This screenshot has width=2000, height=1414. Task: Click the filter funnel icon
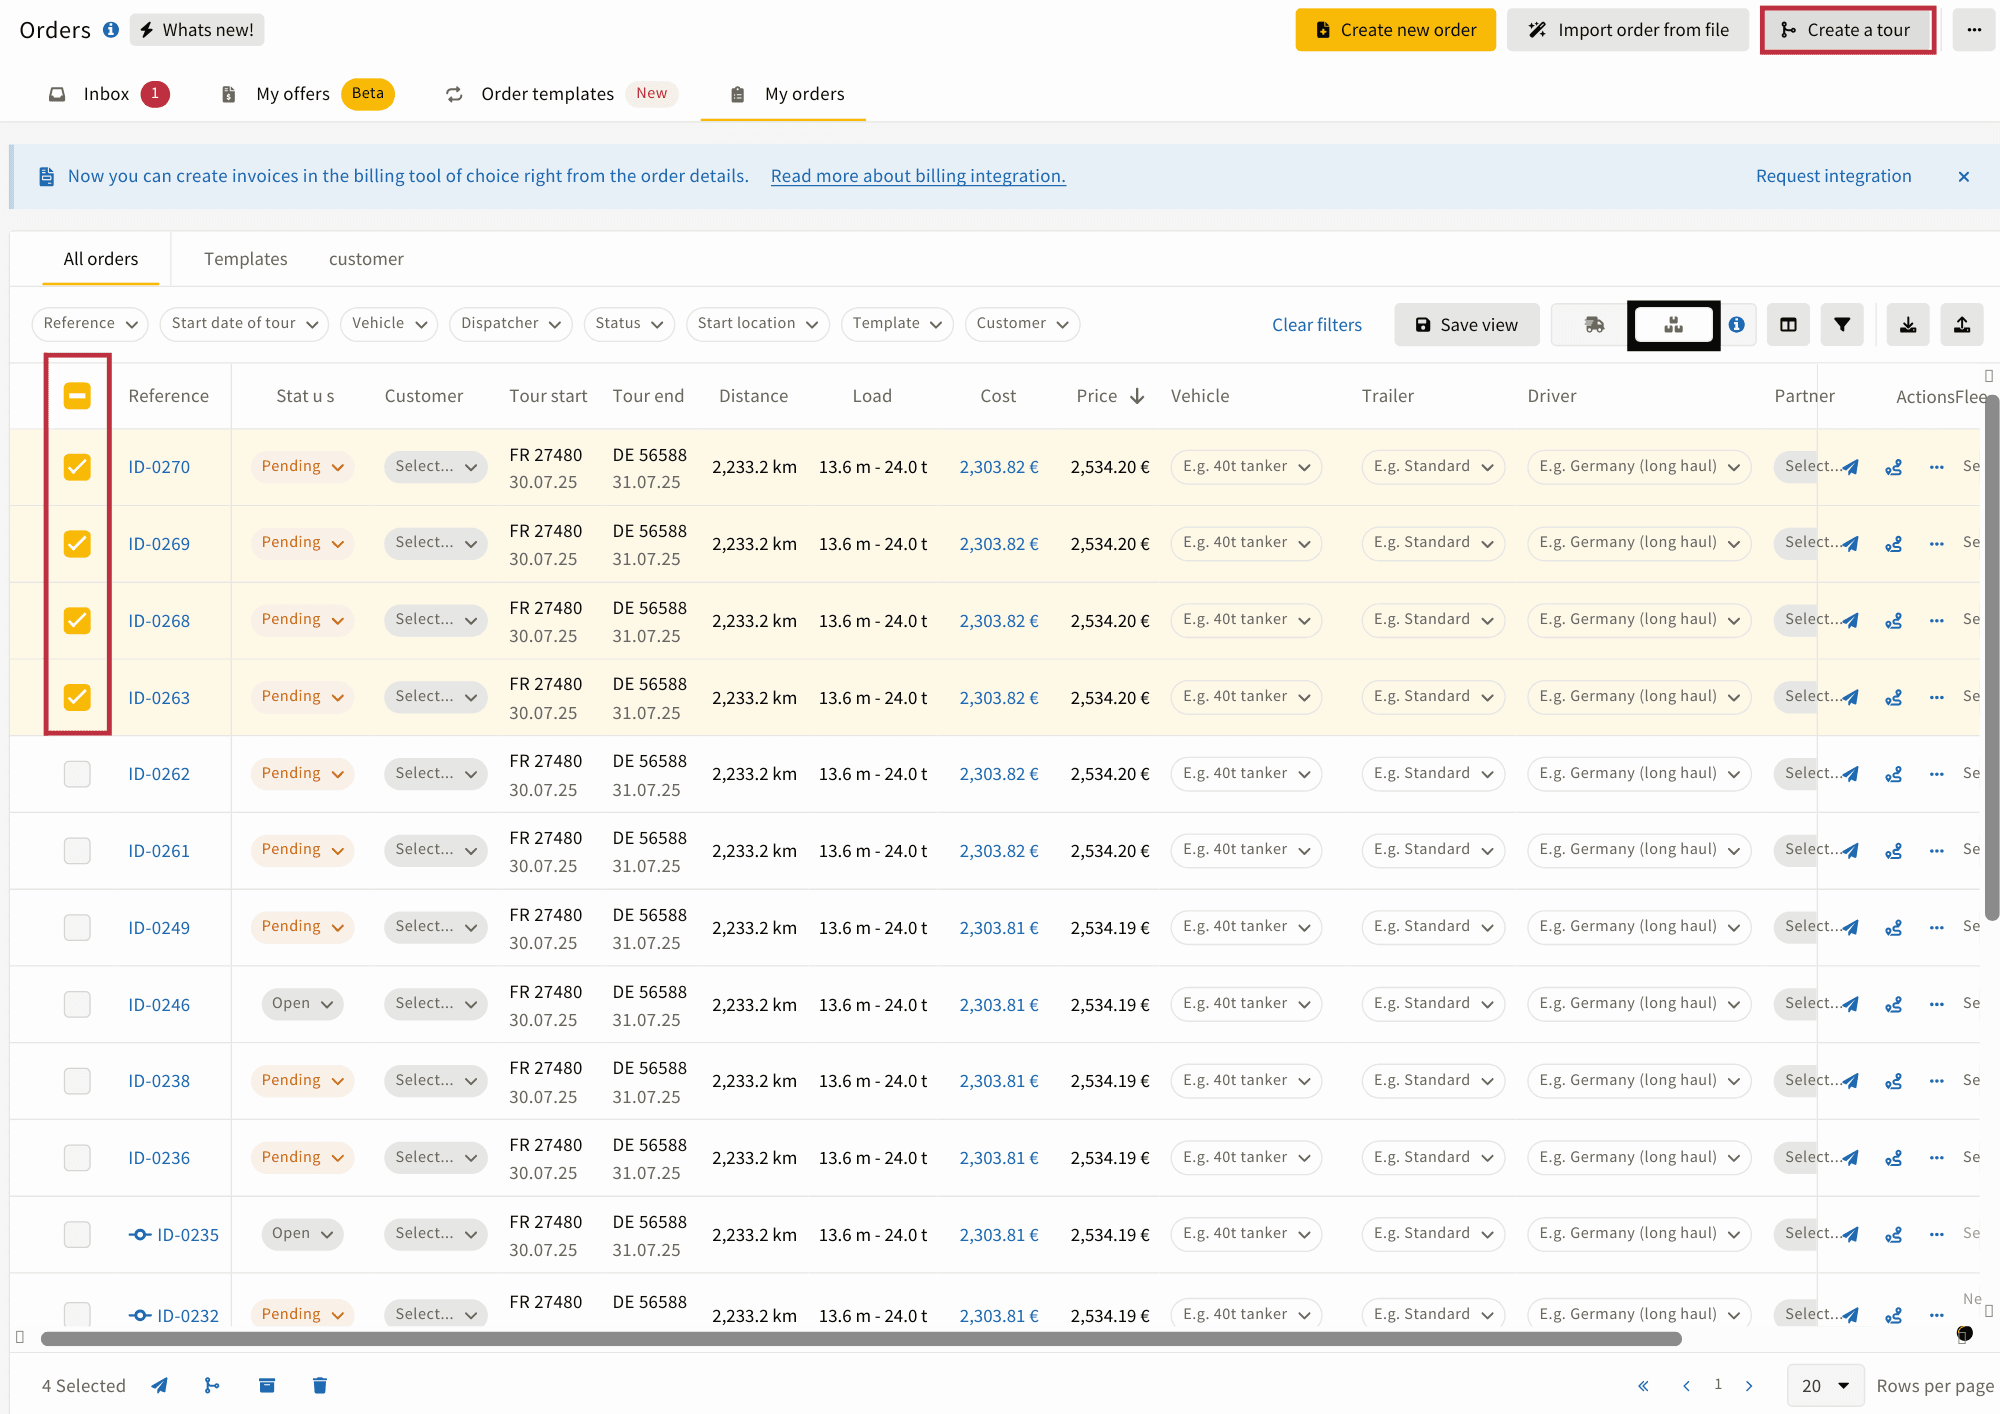[x=1842, y=325]
